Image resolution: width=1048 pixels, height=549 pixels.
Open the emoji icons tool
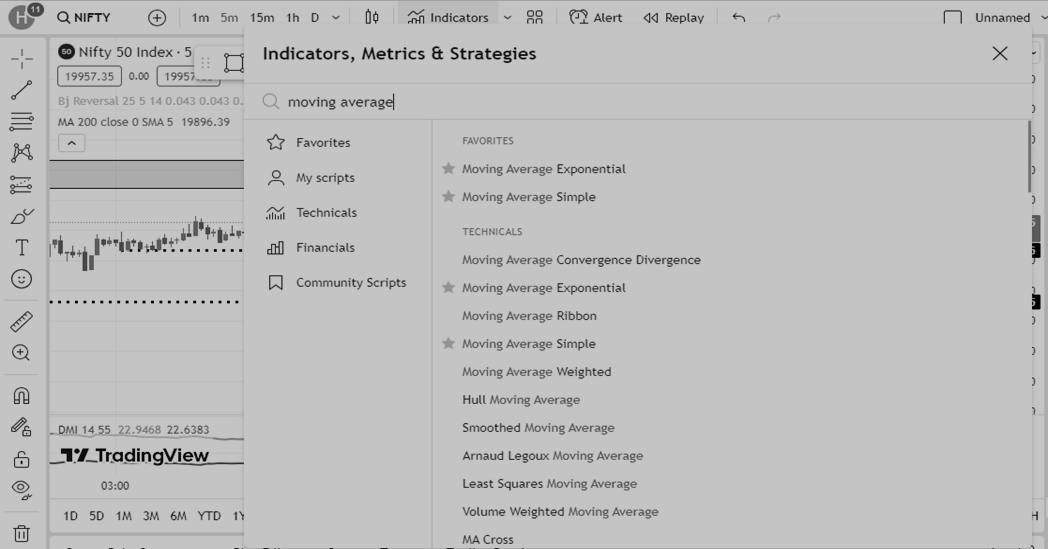coord(21,279)
